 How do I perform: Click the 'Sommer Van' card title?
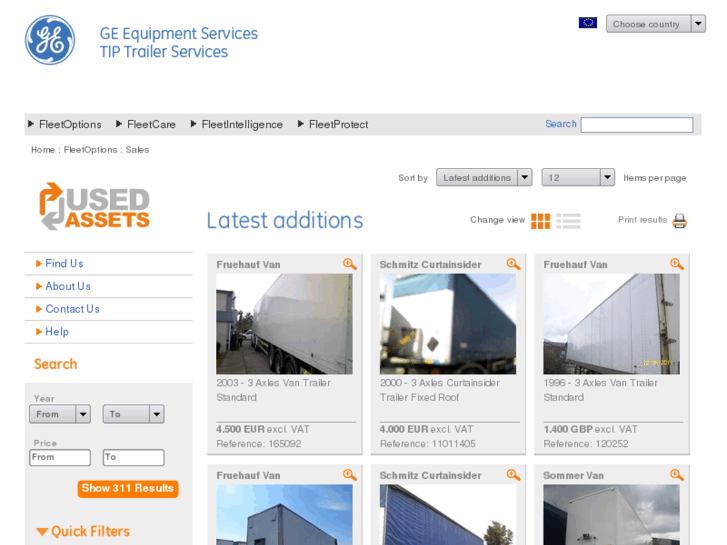[574, 475]
